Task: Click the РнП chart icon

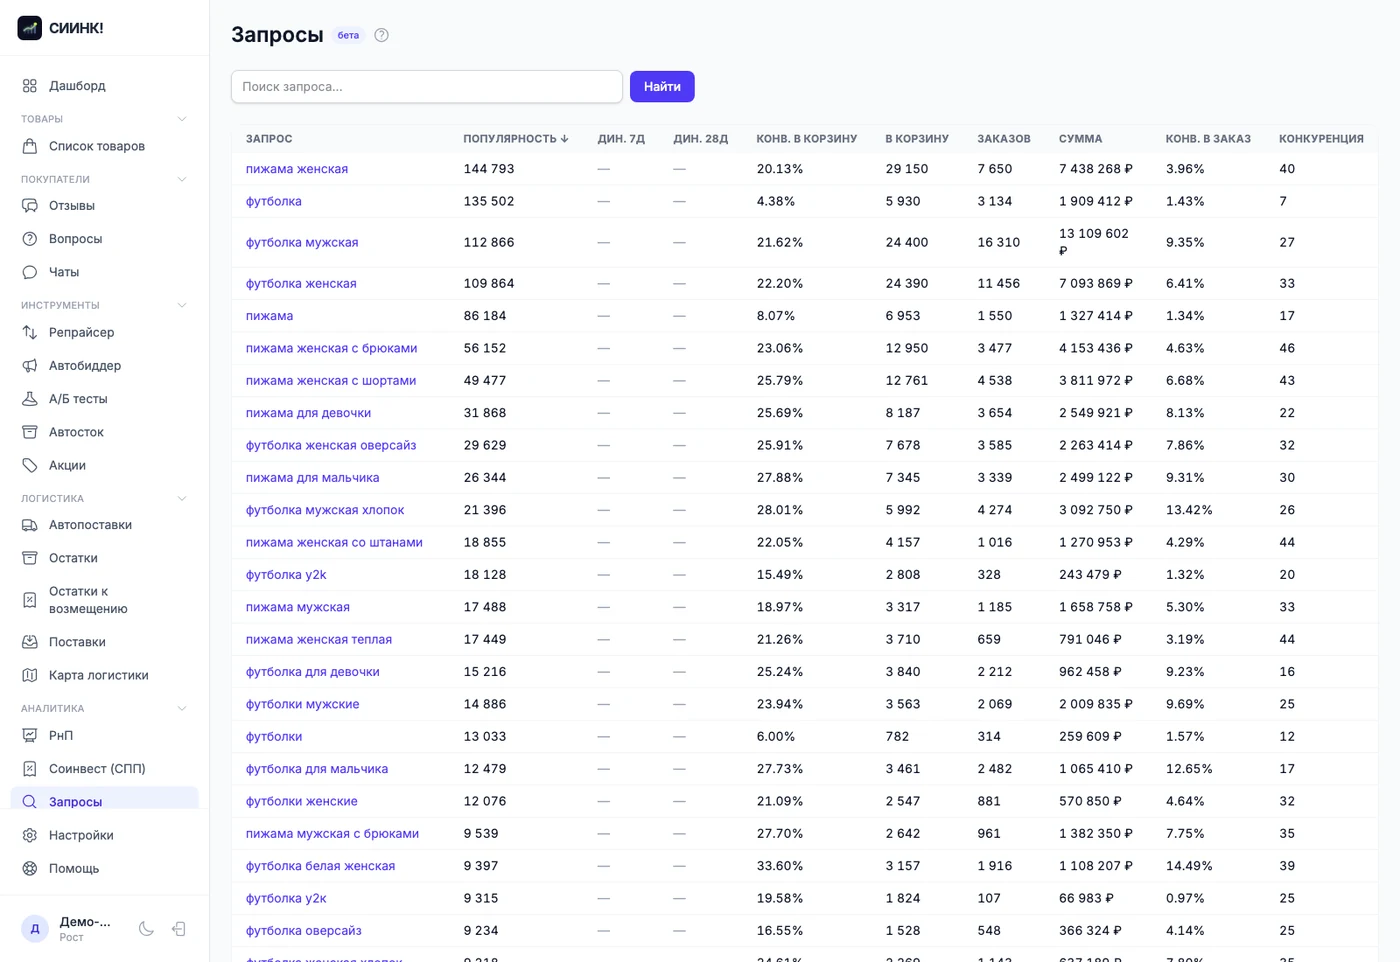Action: pyautogui.click(x=30, y=735)
